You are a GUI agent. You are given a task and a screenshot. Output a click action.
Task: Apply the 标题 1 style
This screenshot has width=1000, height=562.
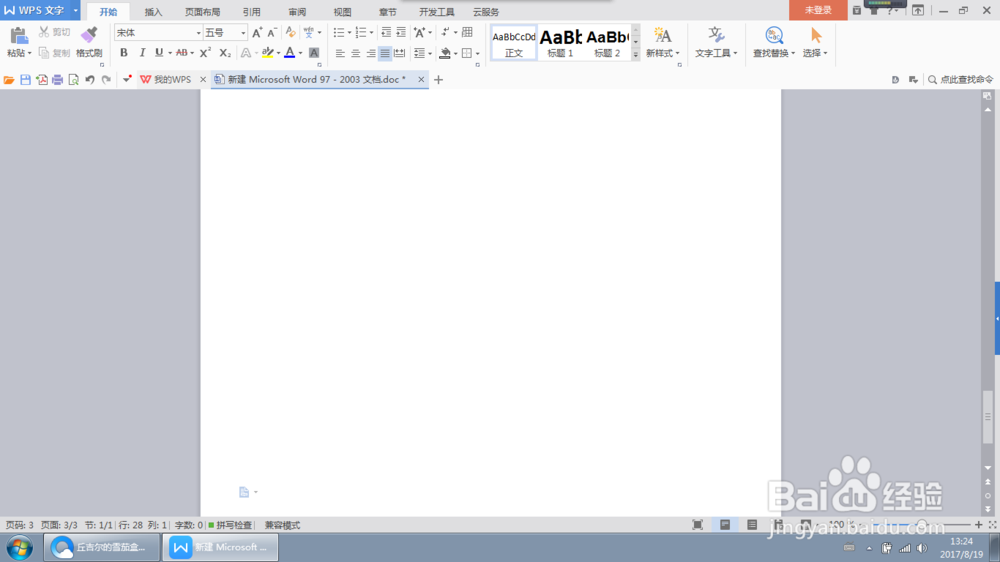(x=561, y=43)
